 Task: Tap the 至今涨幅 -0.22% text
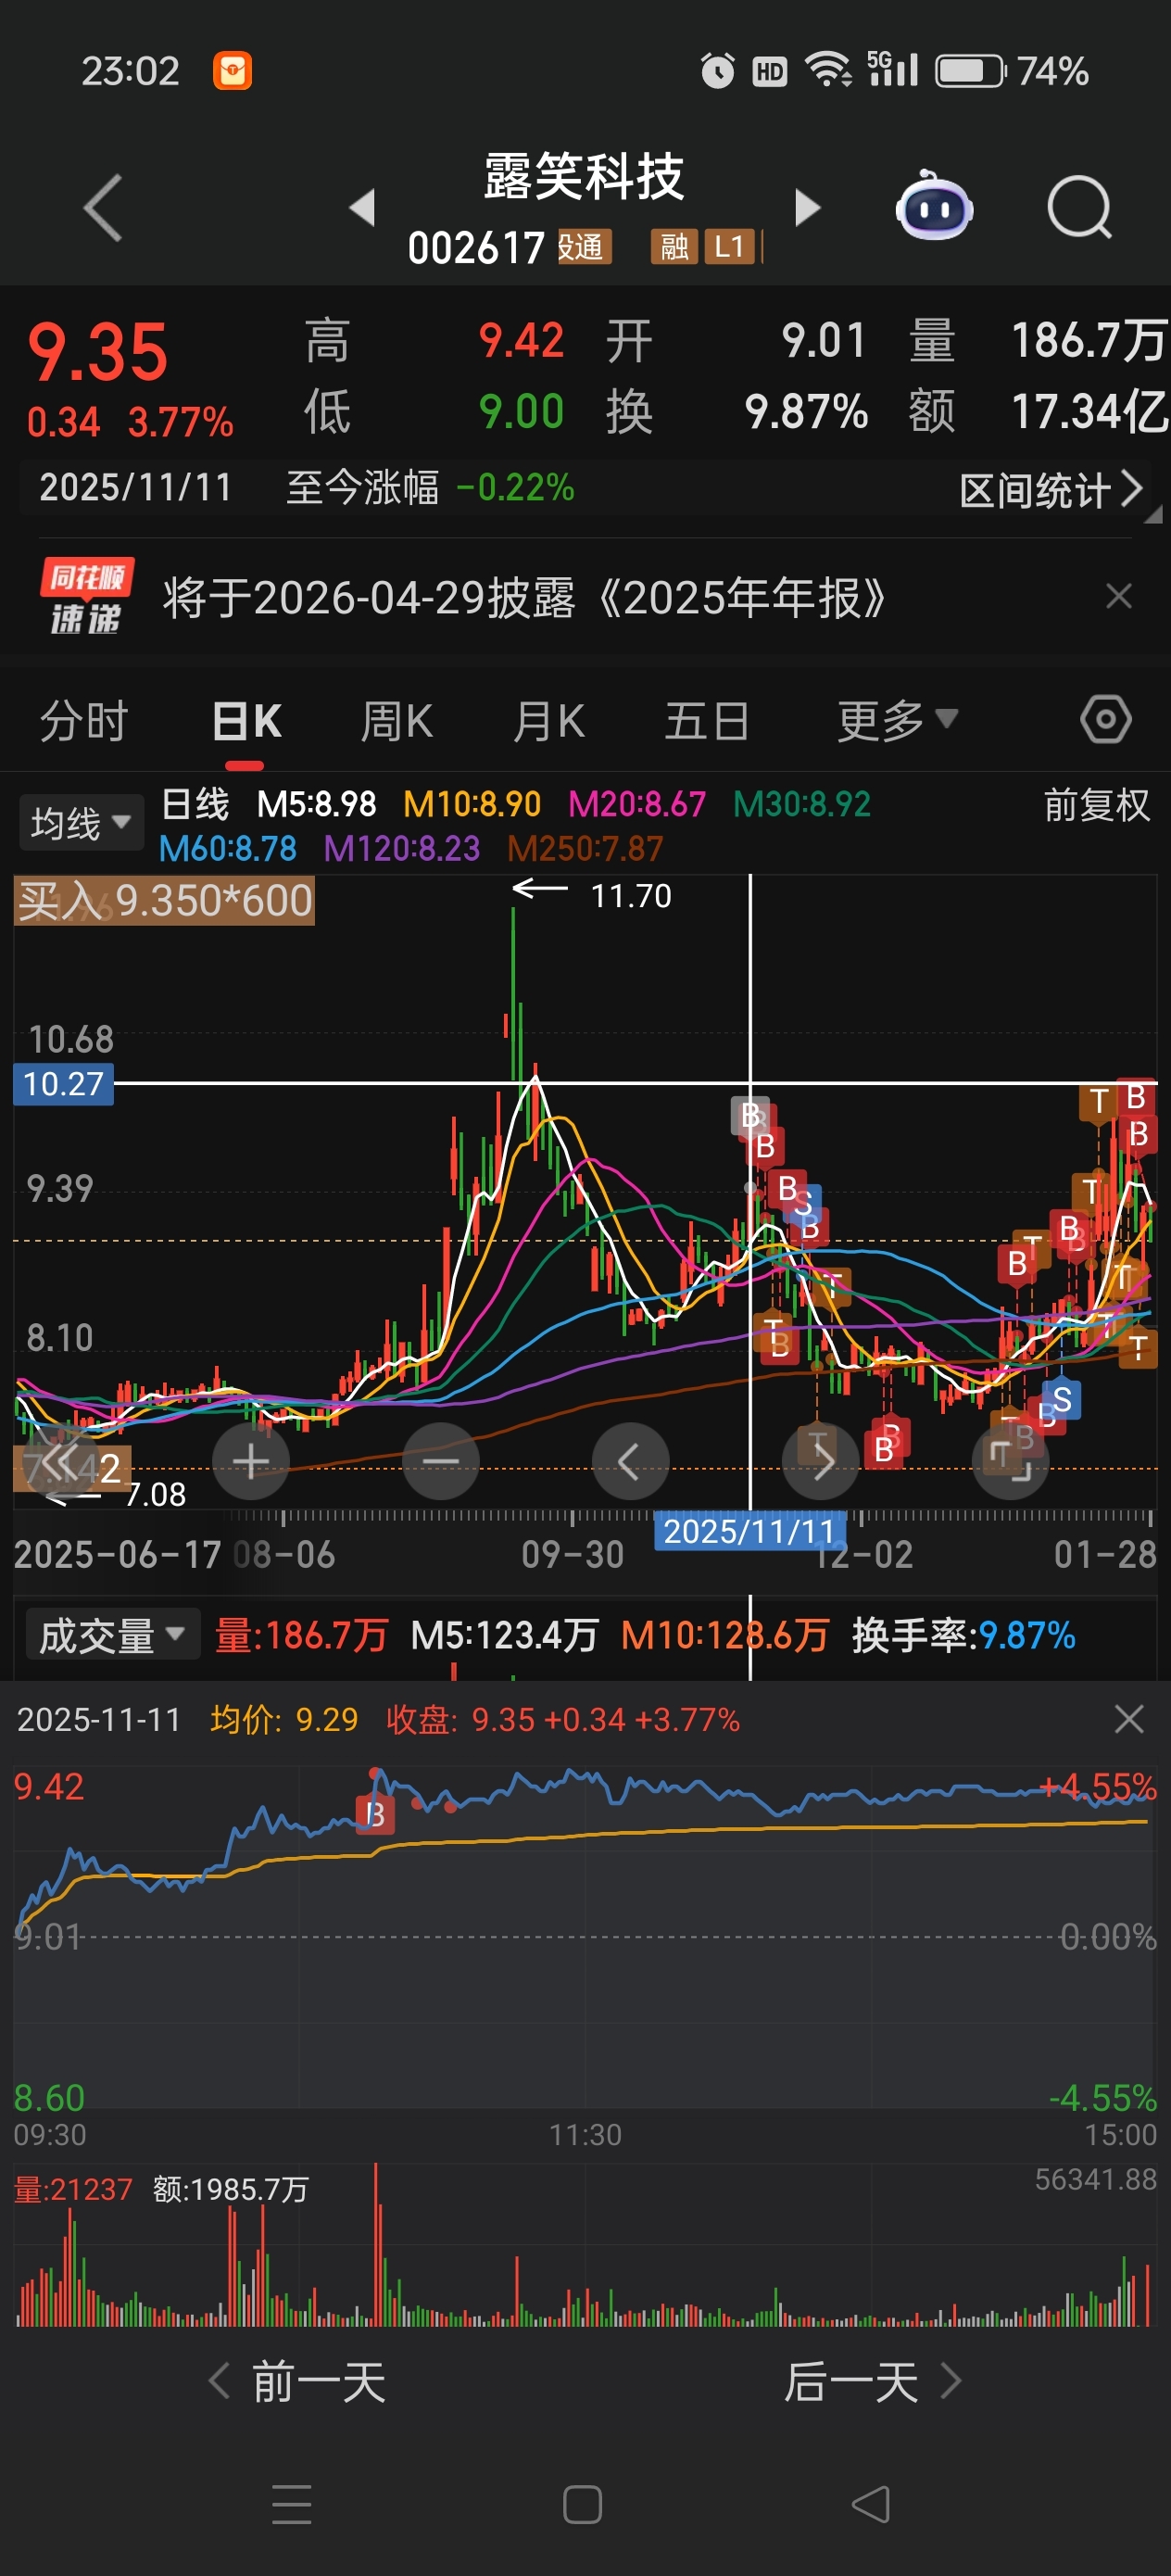pyautogui.click(x=430, y=488)
